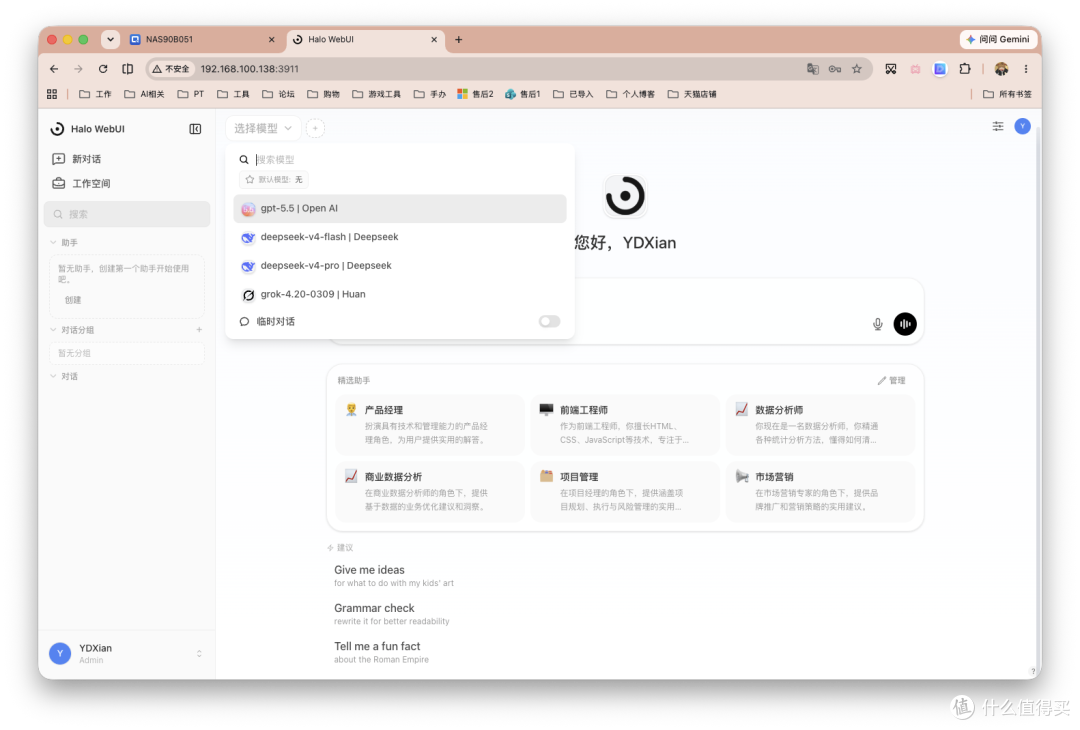Viewport: 1080px width, 730px height.
Task: Open the 市场营销 assistant card
Action: 820,492
